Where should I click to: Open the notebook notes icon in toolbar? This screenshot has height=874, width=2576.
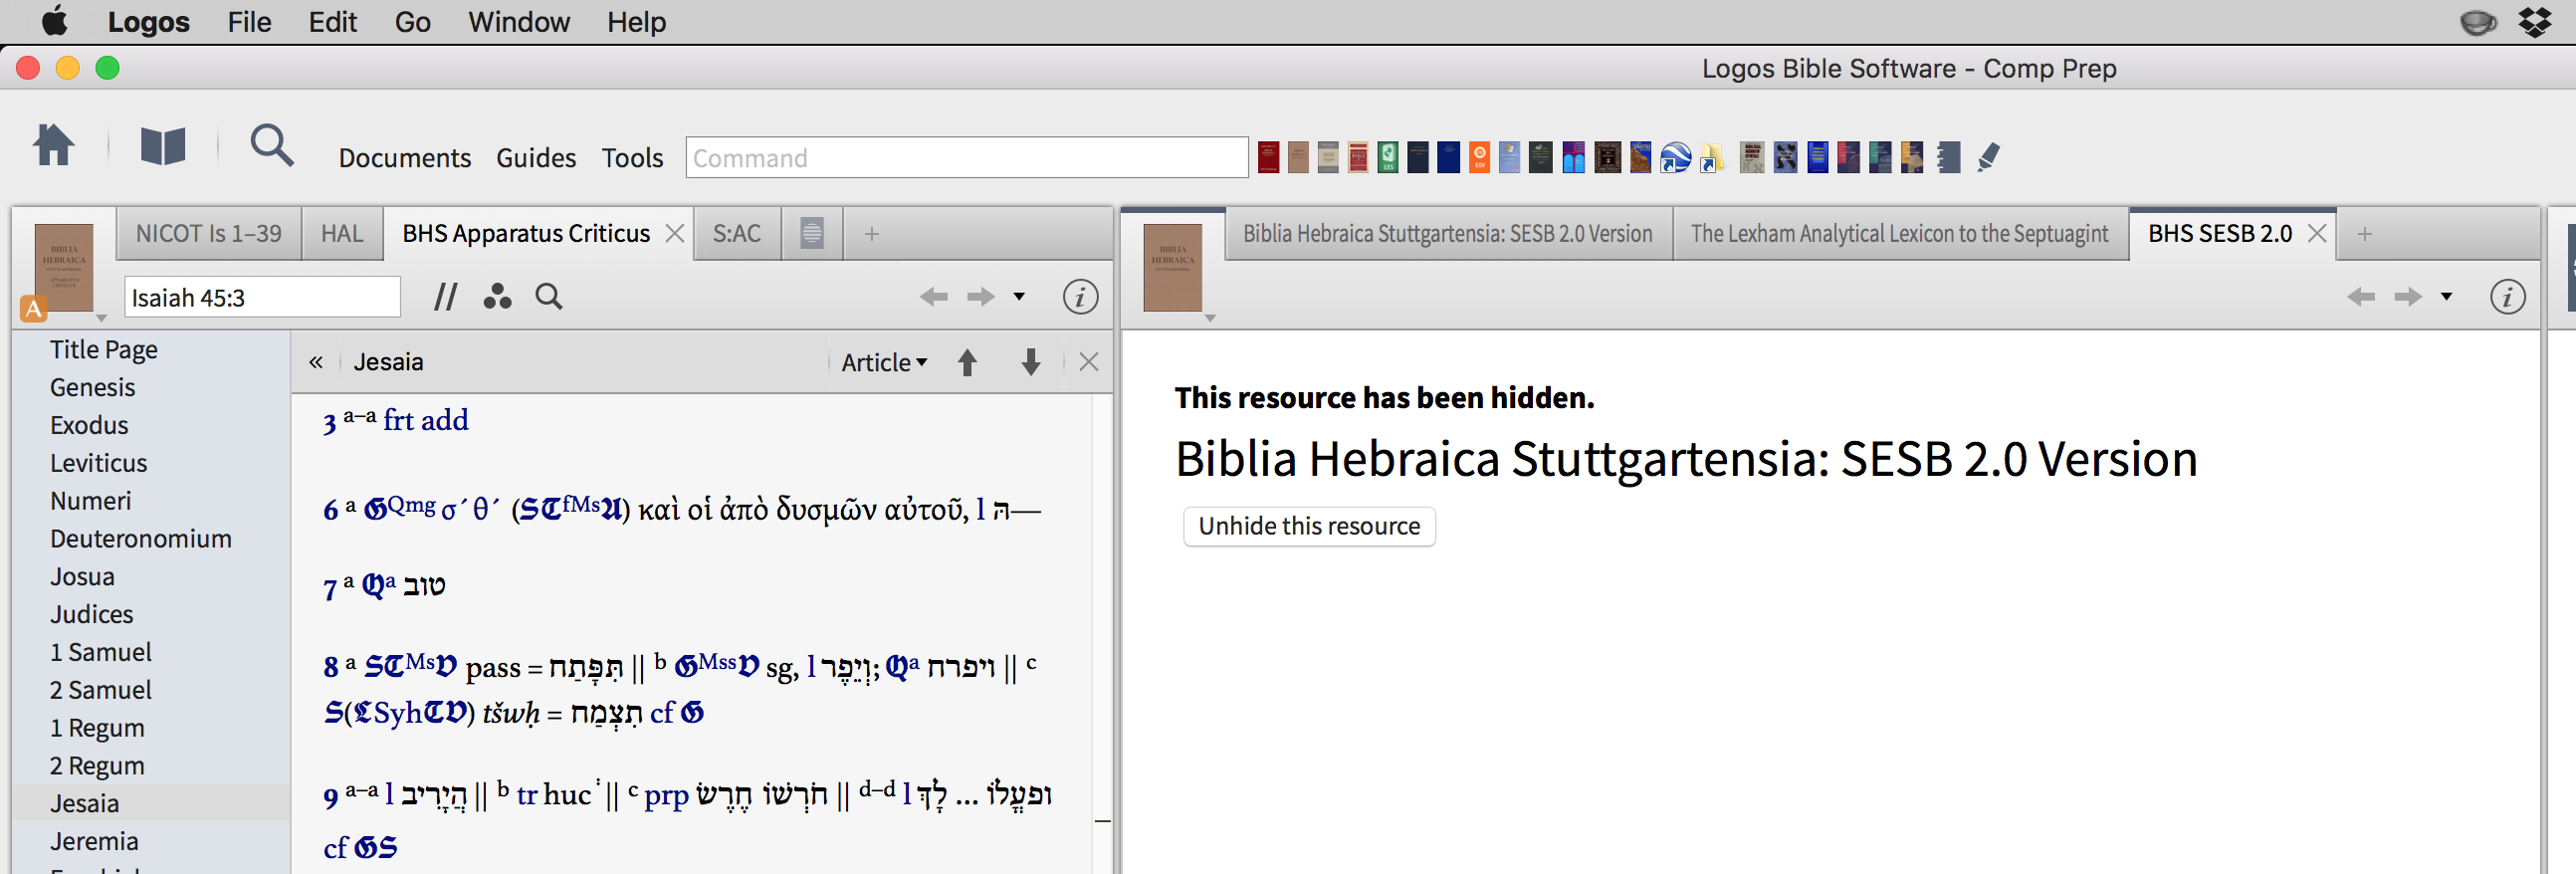coord(1948,157)
